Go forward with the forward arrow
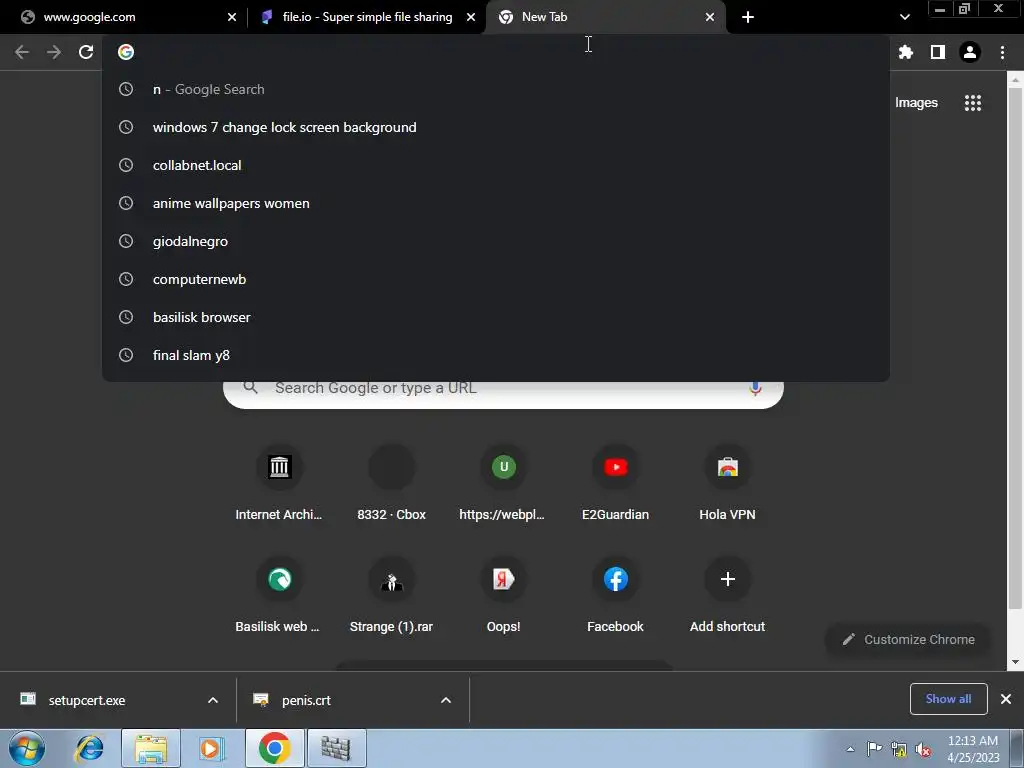Image resolution: width=1024 pixels, height=768 pixels. [54, 52]
